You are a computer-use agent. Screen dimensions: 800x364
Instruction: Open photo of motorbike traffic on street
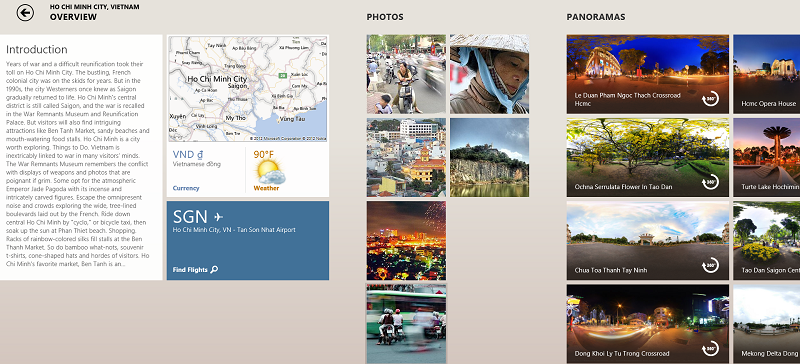406,74
